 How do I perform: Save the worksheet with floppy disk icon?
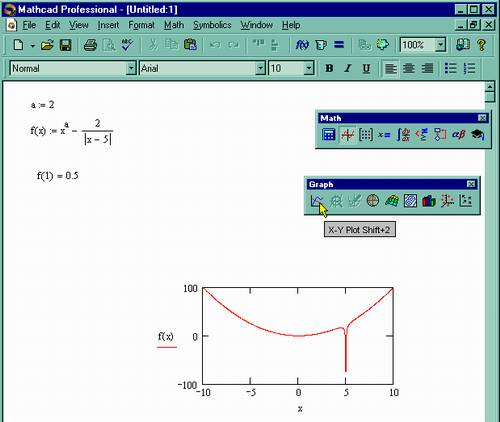point(65,45)
